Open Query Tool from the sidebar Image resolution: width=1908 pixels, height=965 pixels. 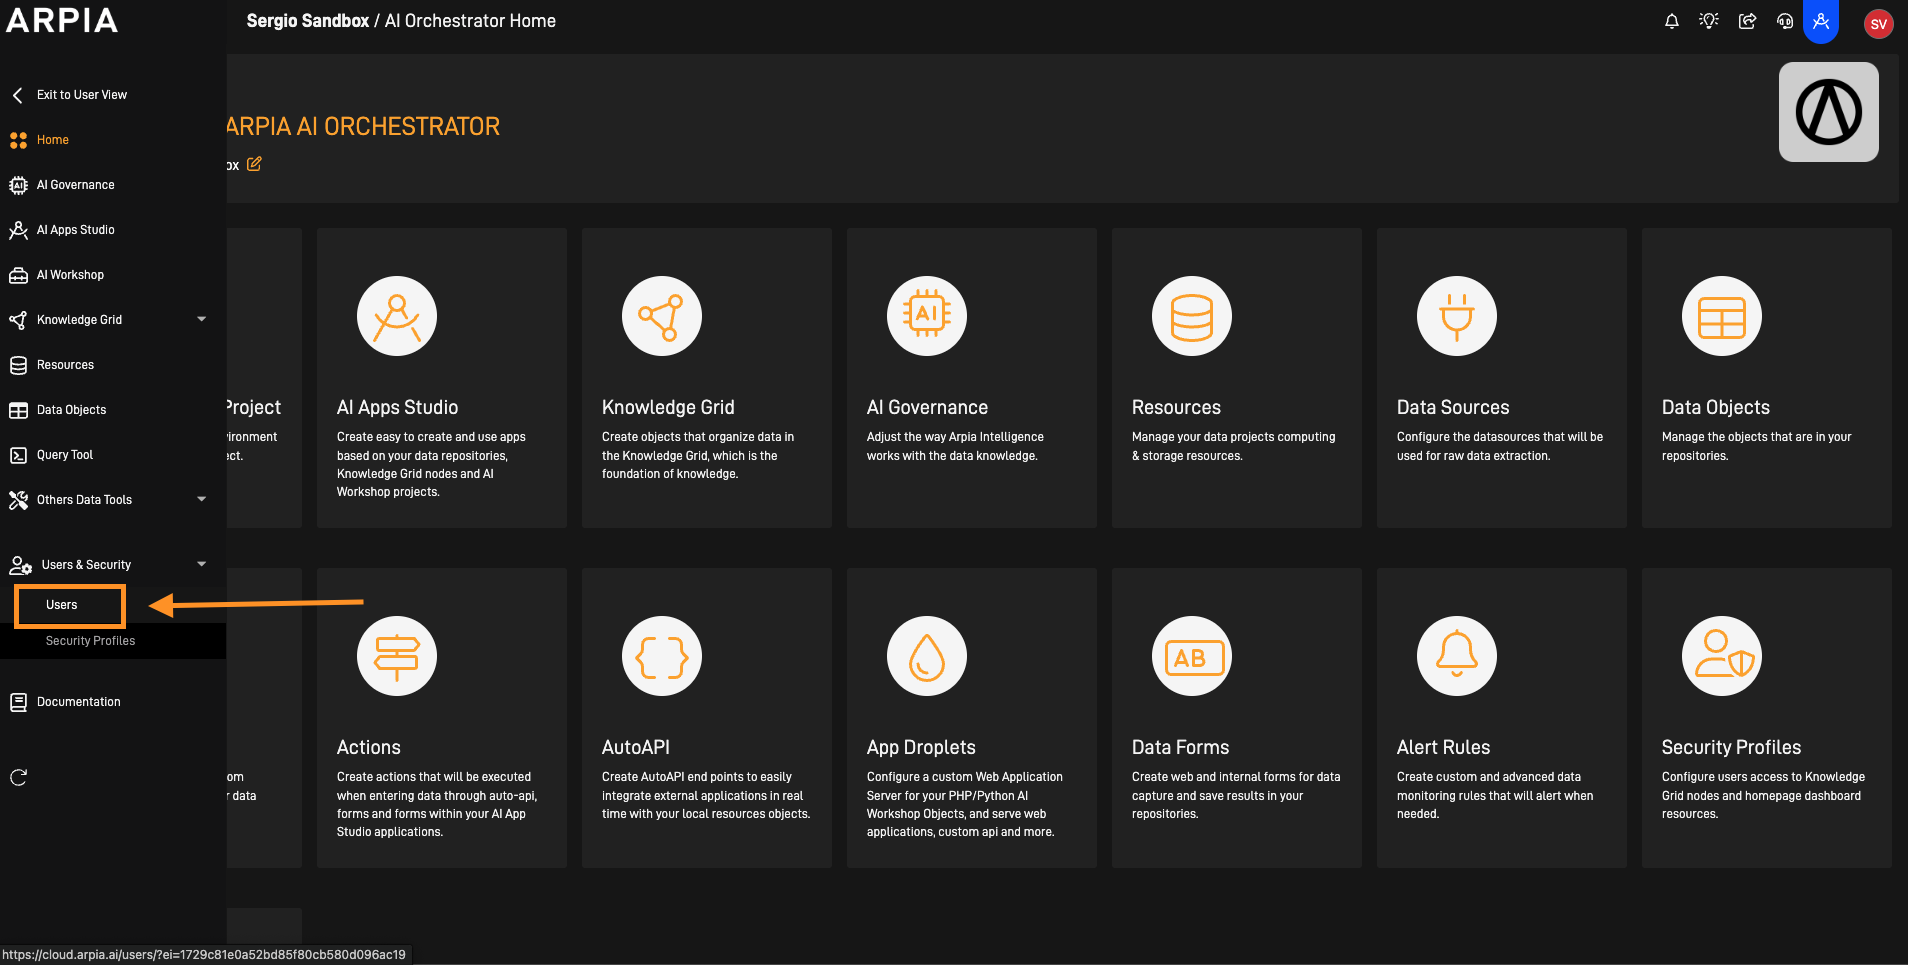(64, 455)
